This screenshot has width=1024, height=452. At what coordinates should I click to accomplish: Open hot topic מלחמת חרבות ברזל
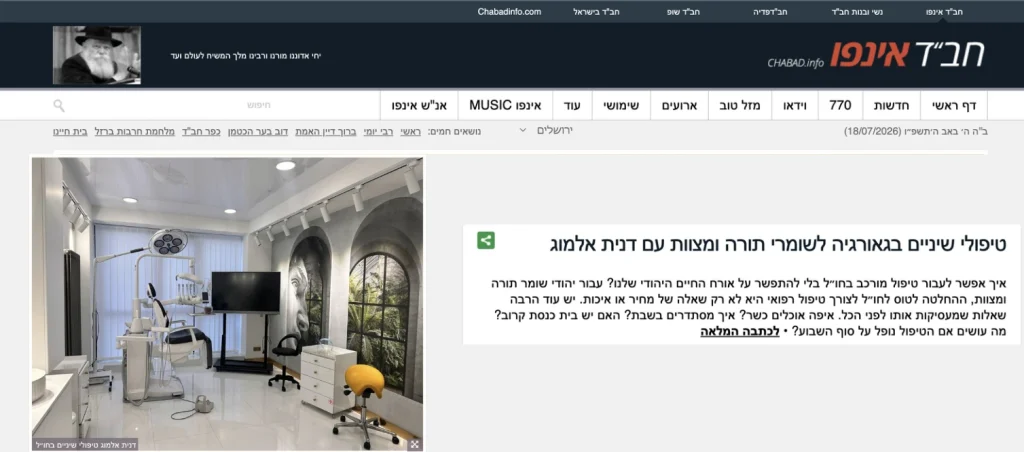tap(135, 131)
